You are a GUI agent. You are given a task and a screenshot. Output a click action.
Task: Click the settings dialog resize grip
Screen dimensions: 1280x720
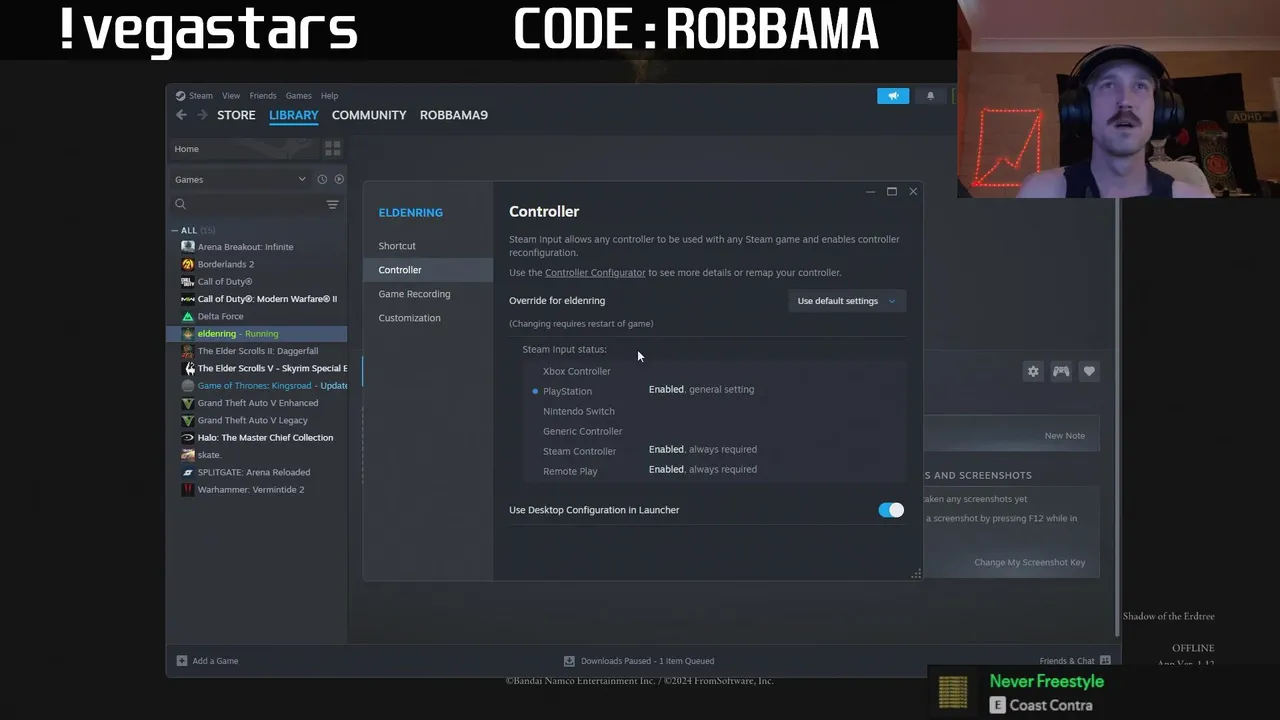click(x=915, y=574)
